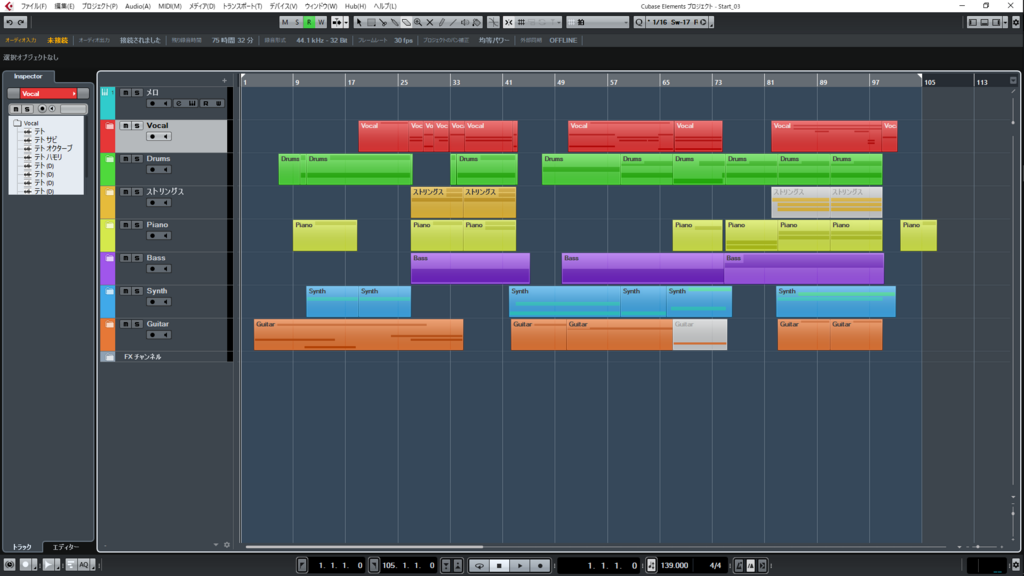Toggle Auto-Scroll button in toolbar
This screenshot has height=576, width=1024.
[336, 22]
